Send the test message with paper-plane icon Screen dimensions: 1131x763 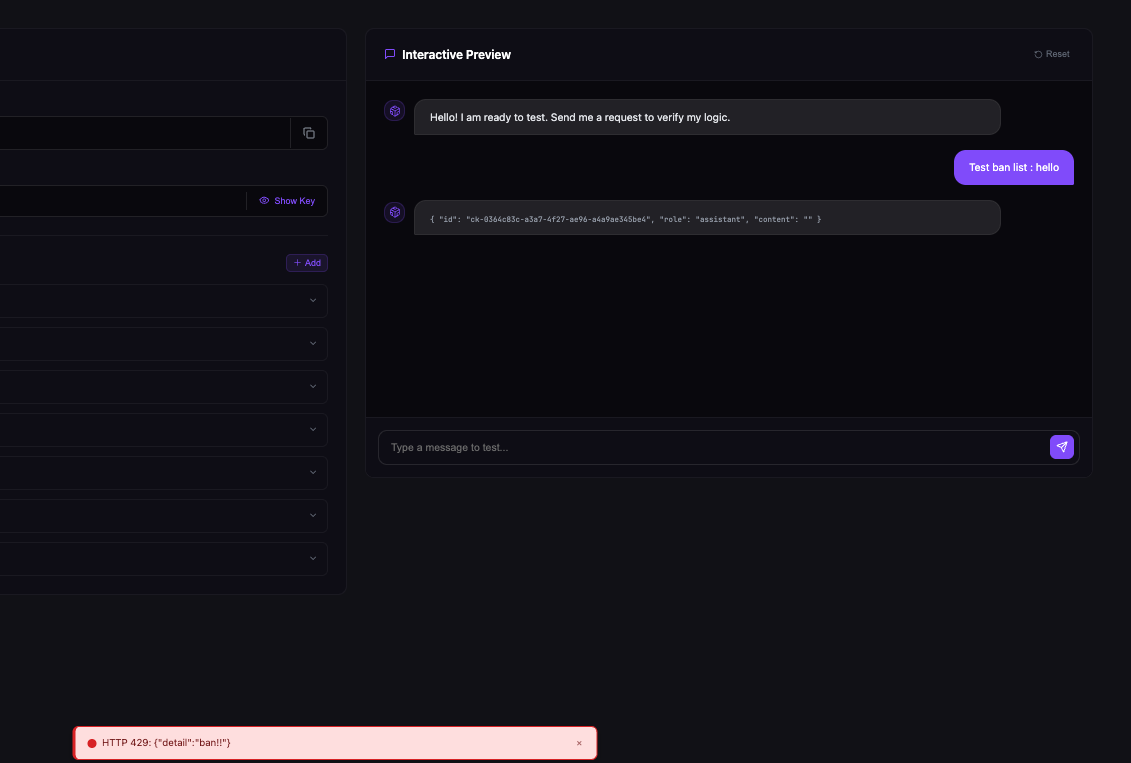[x=1062, y=447]
